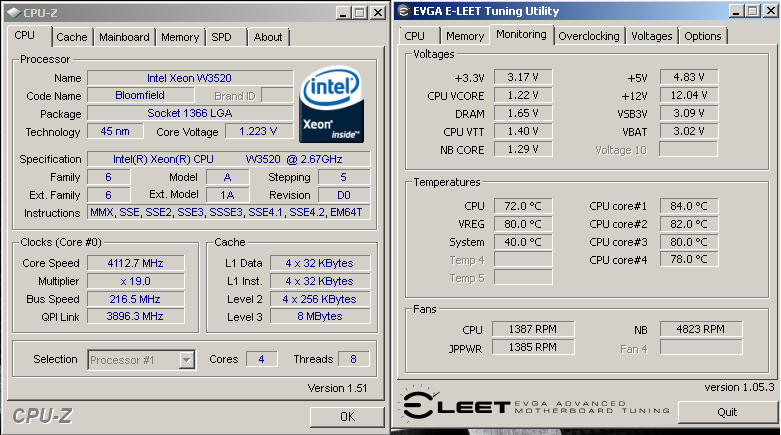The width and height of the screenshot is (781, 435).
Task: Click the CPU VTT reading 1.40 V
Action: coord(523,131)
